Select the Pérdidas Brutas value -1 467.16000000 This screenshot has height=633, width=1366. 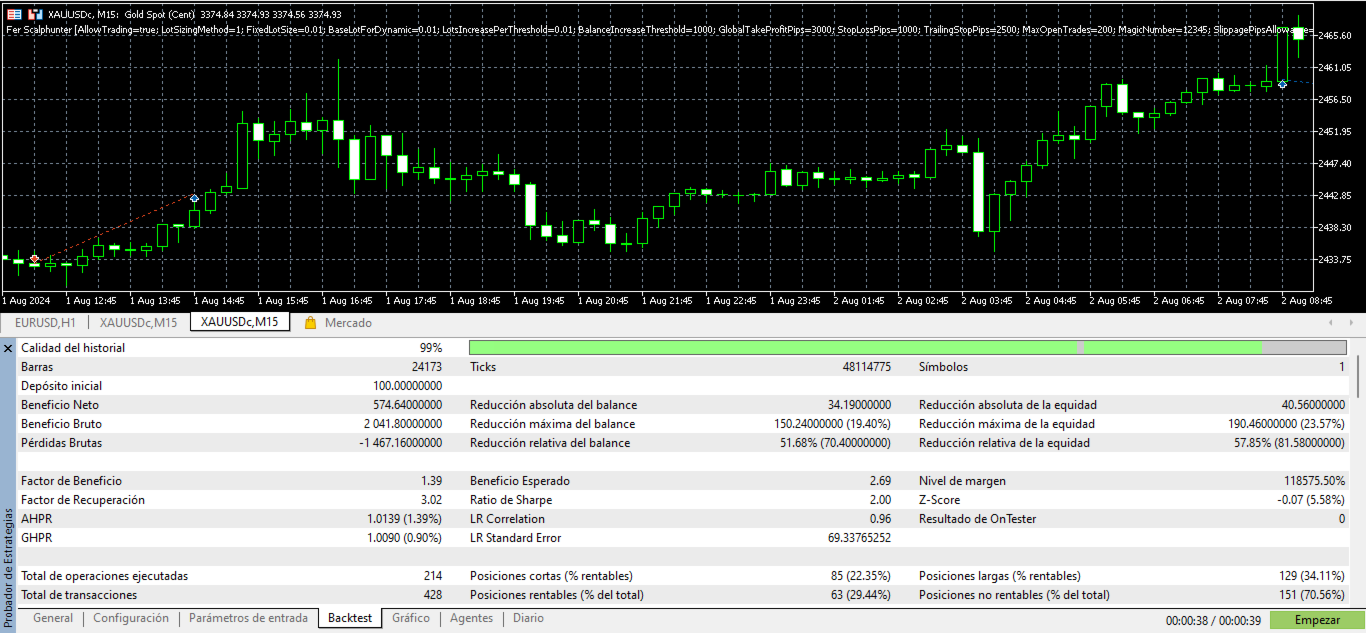click(x=400, y=443)
